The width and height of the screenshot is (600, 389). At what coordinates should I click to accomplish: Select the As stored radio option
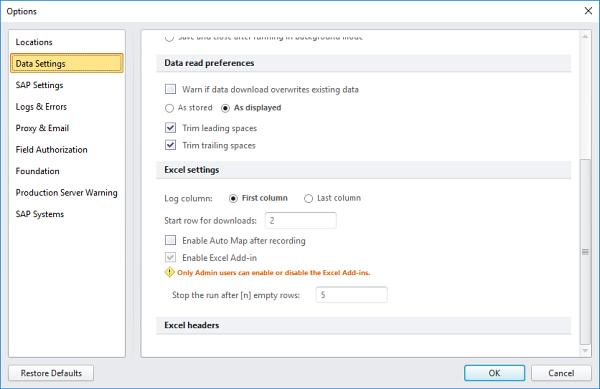pos(169,108)
